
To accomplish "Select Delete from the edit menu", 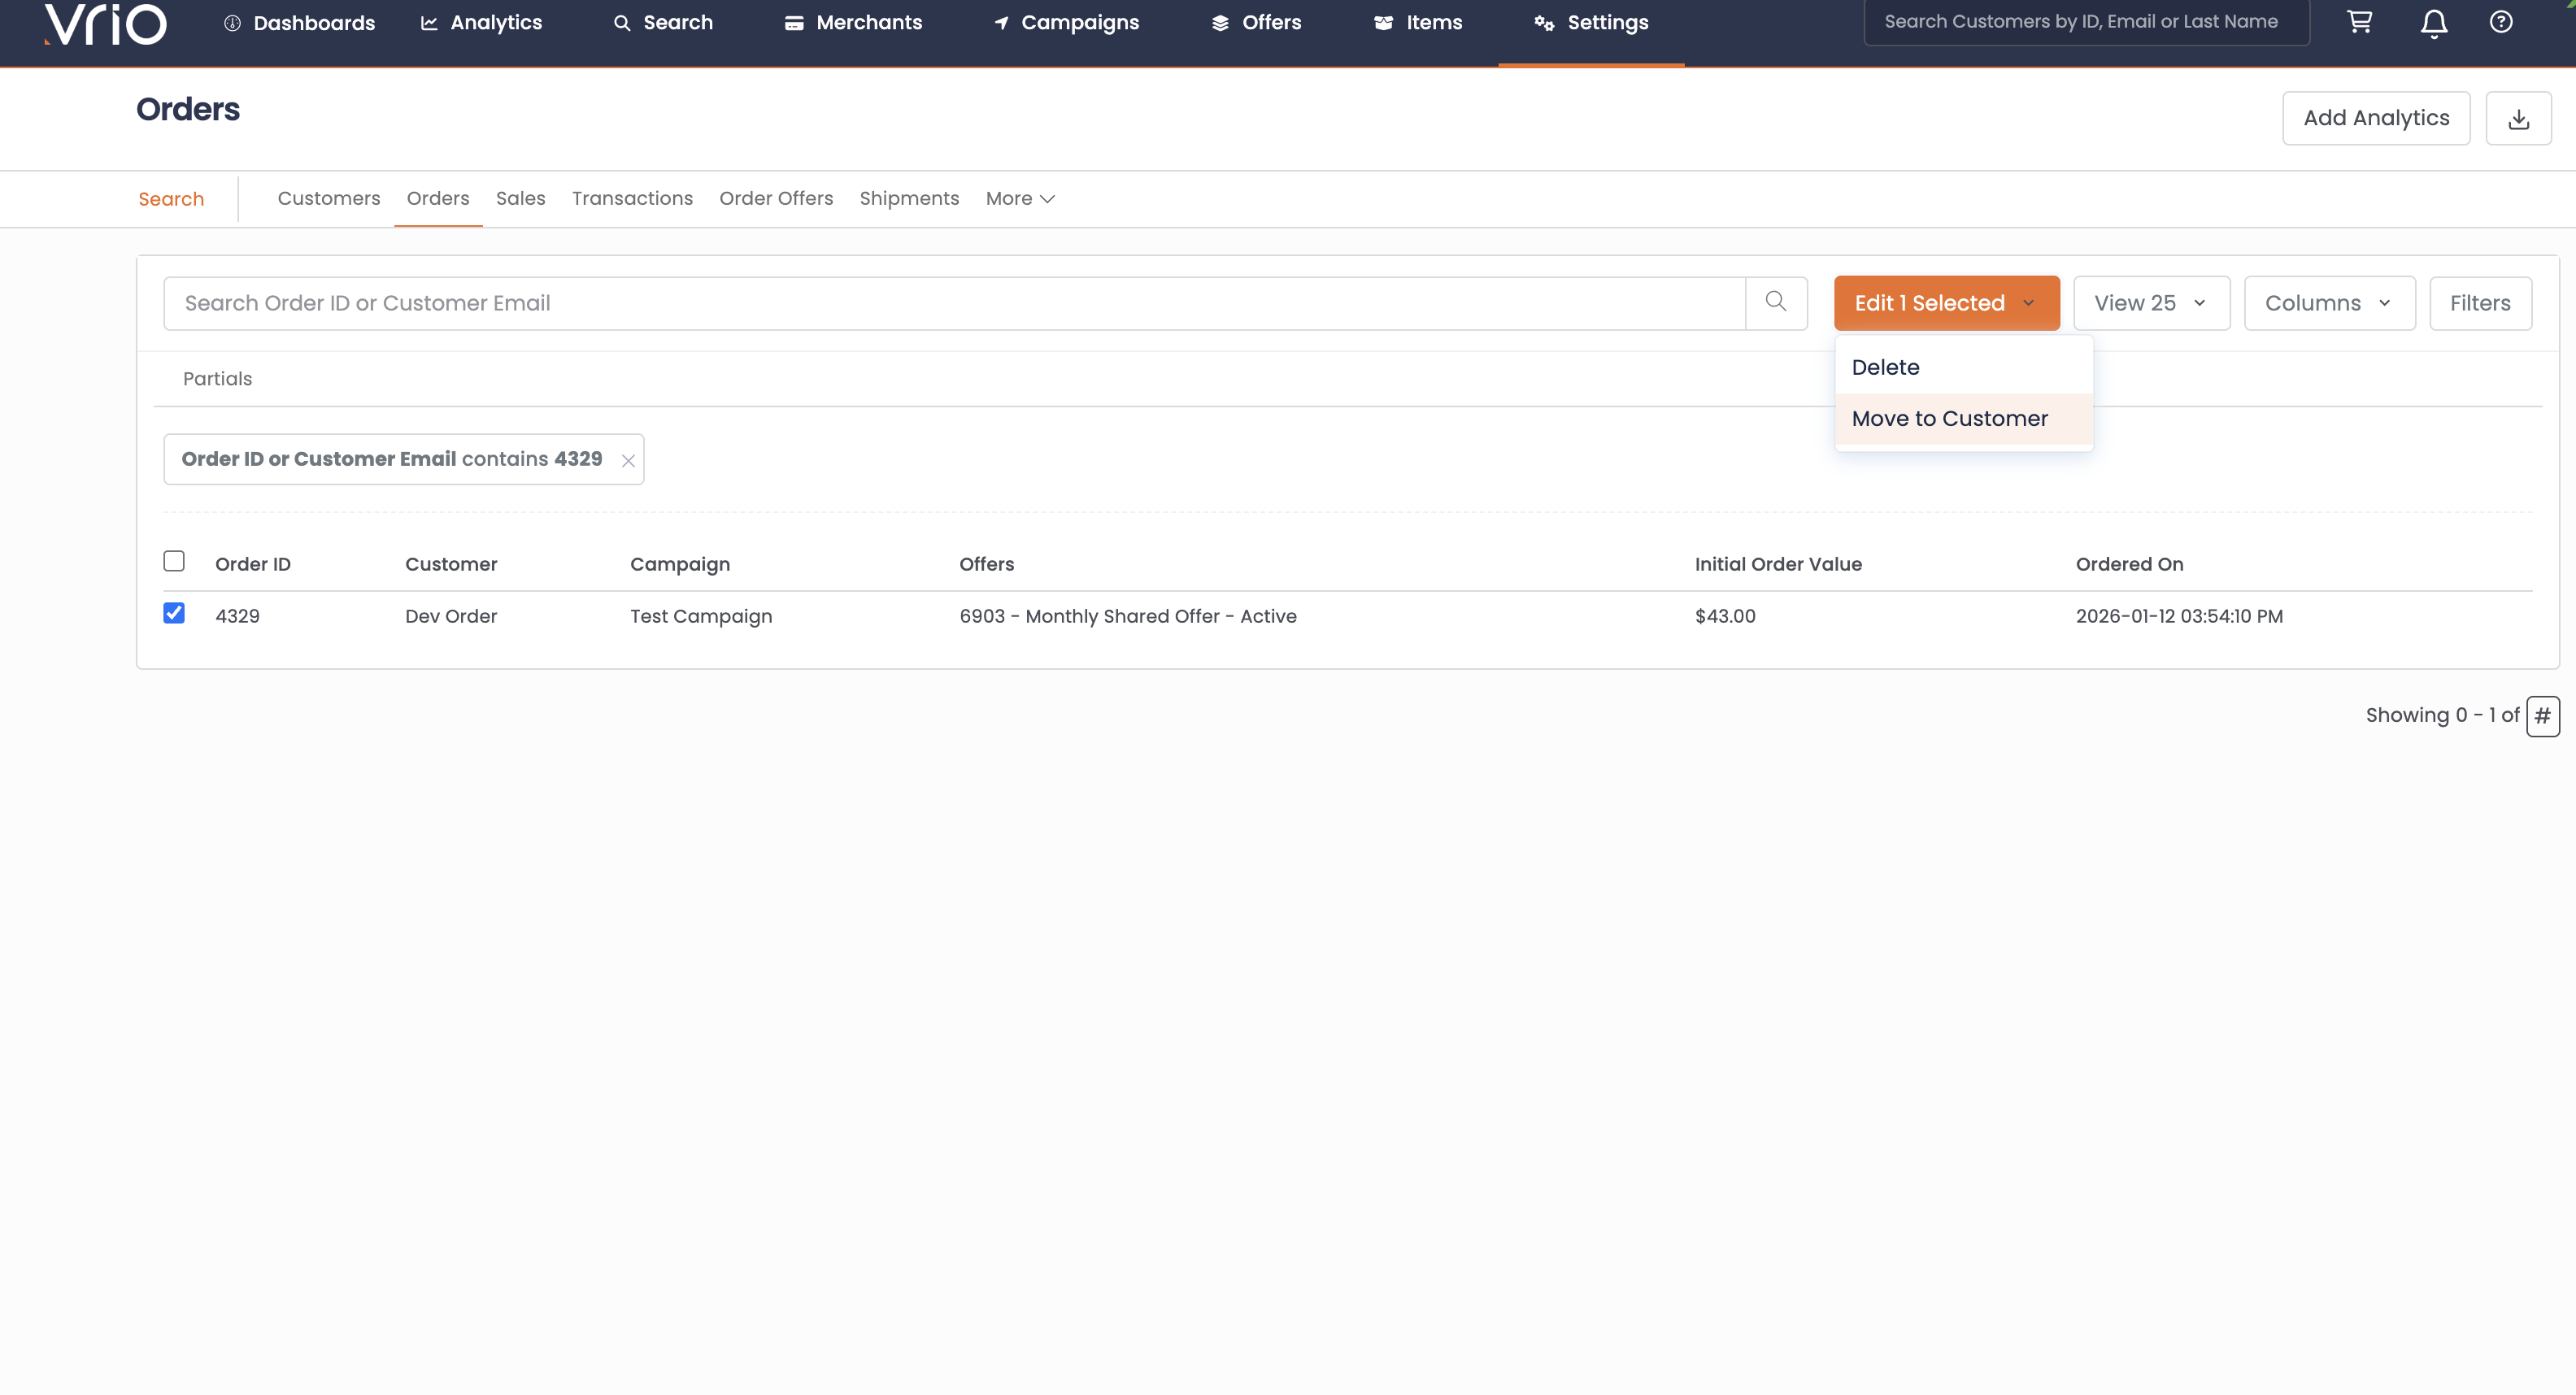I will tap(1885, 367).
